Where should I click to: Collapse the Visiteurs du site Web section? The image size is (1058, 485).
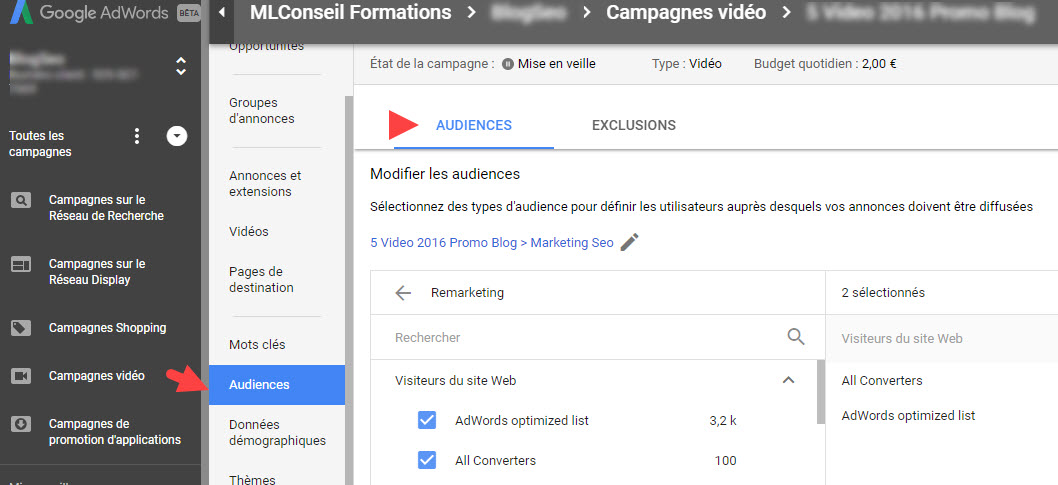click(787, 380)
